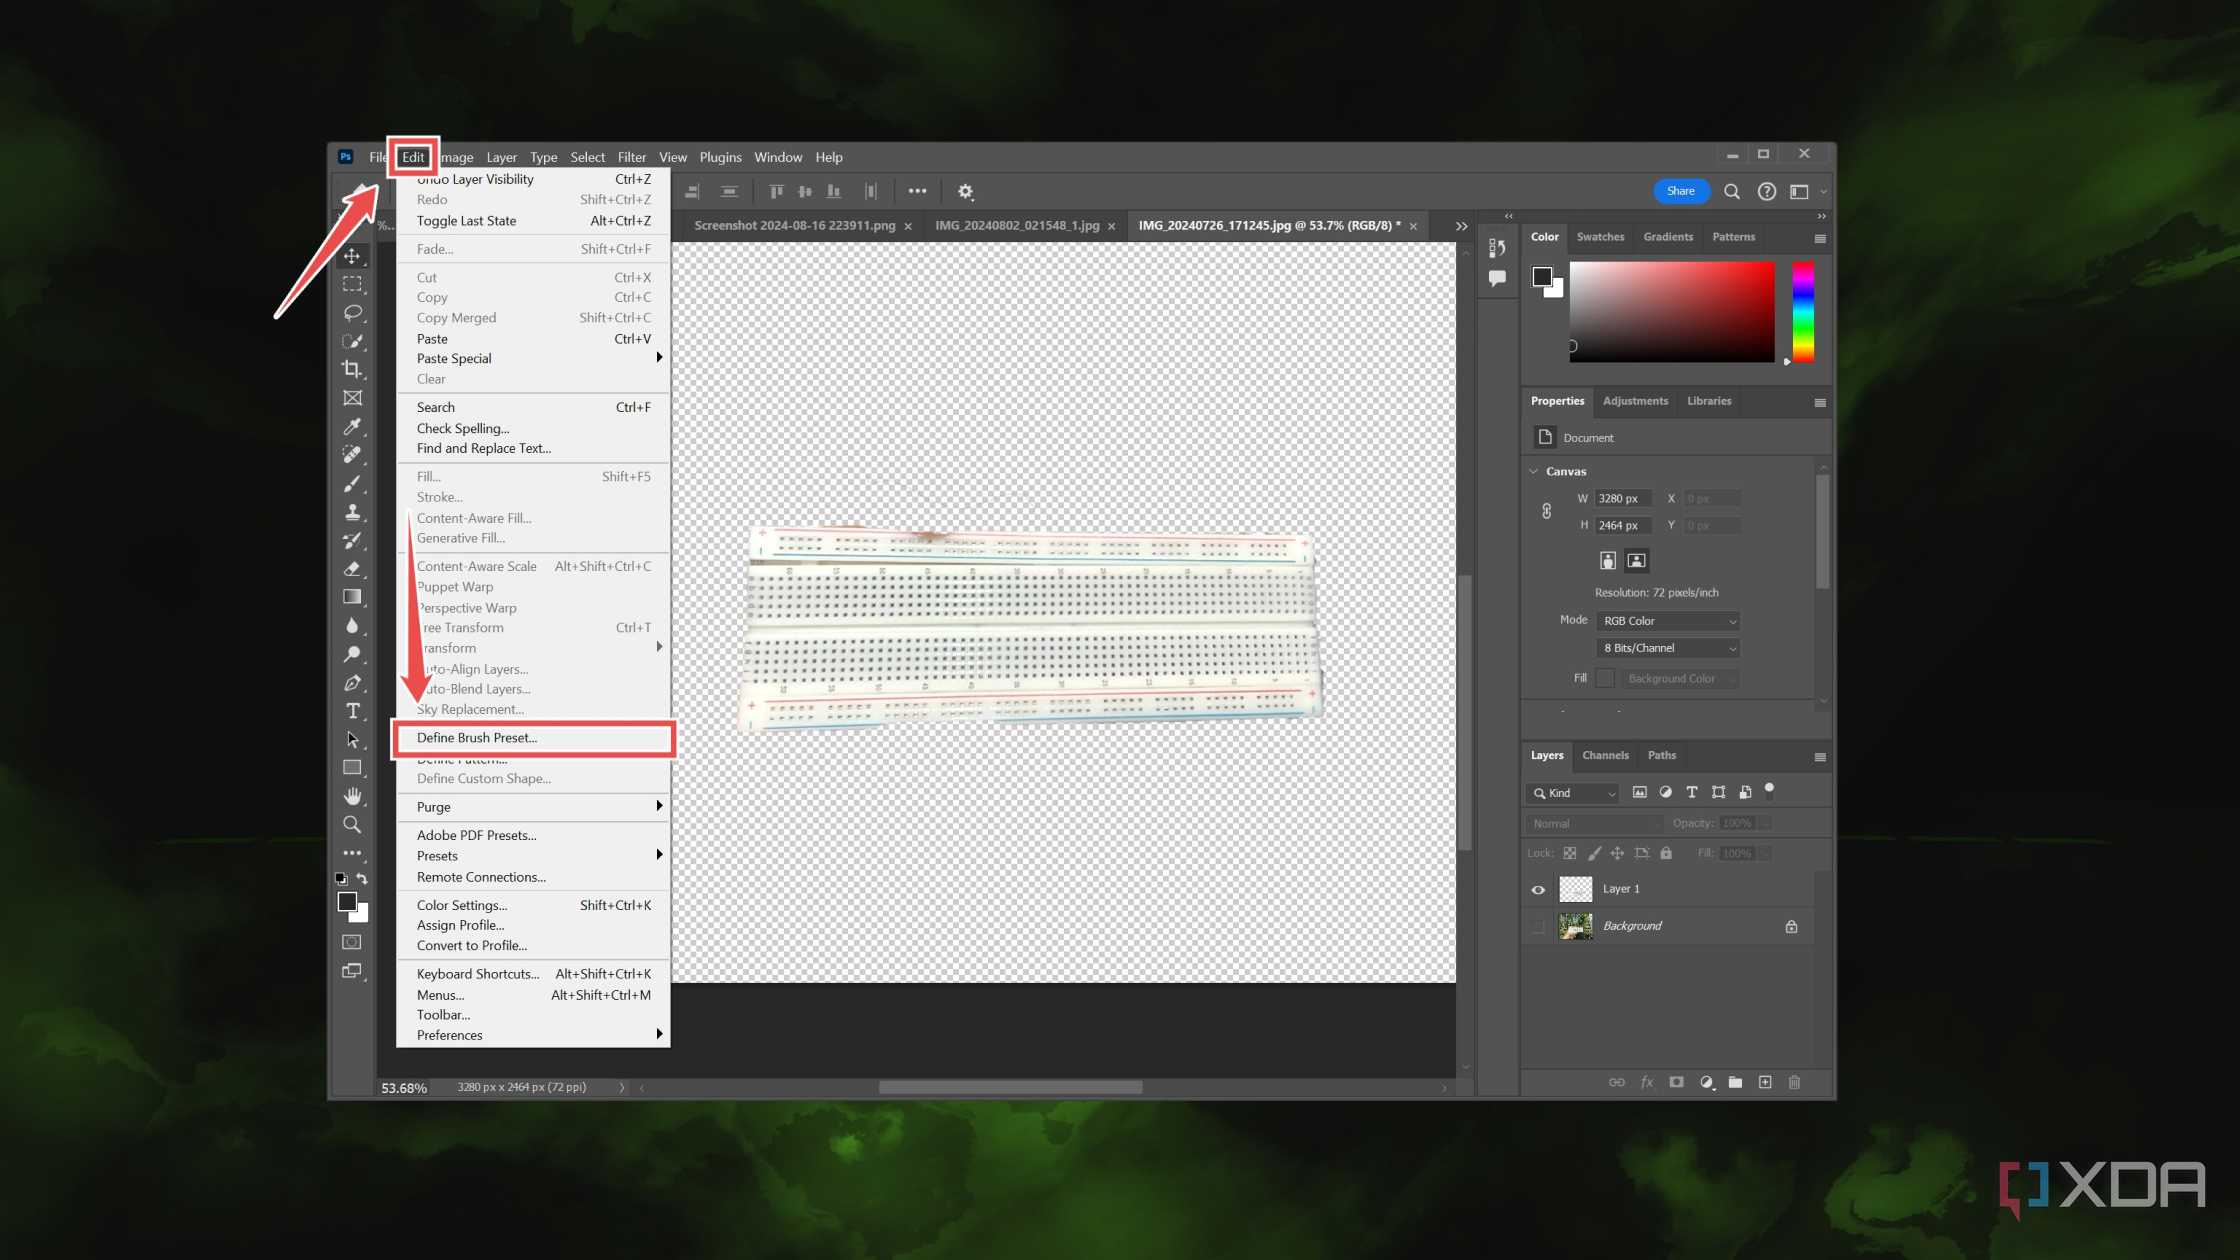The height and width of the screenshot is (1260, 2240).
Task: Select the Gradient tool
Action: click(352, 597)
